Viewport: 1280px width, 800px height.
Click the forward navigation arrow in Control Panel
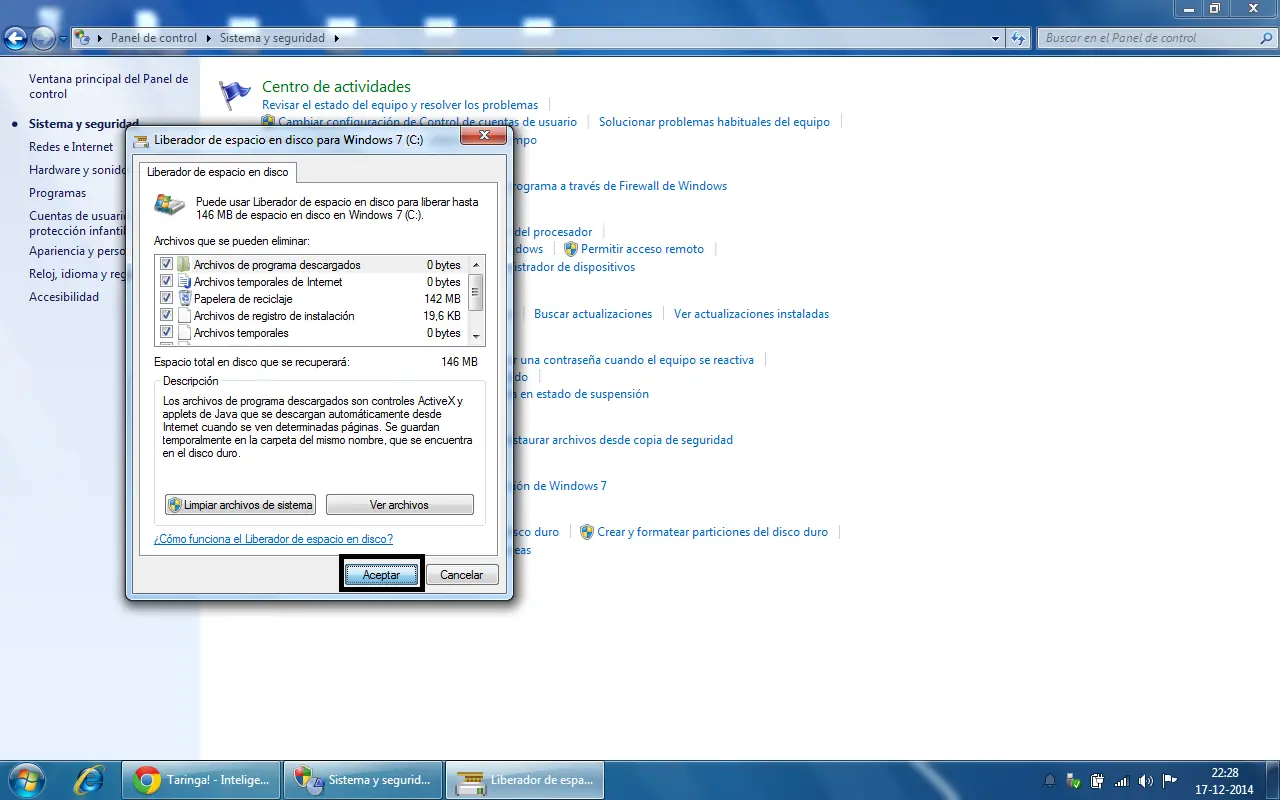43,38
